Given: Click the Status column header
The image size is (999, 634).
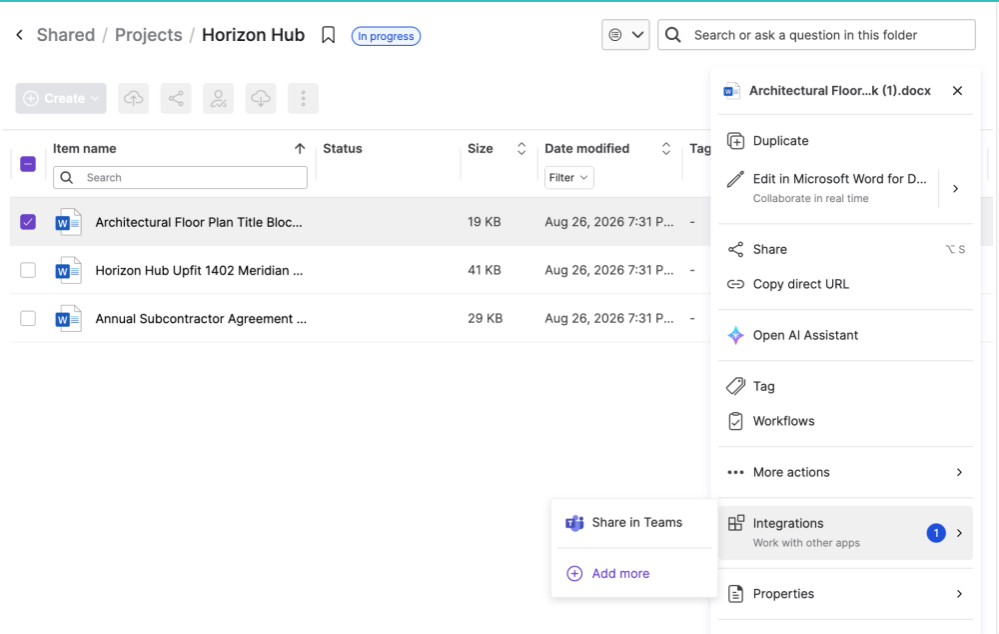Looking at the screenshot, I should point(343,148).
